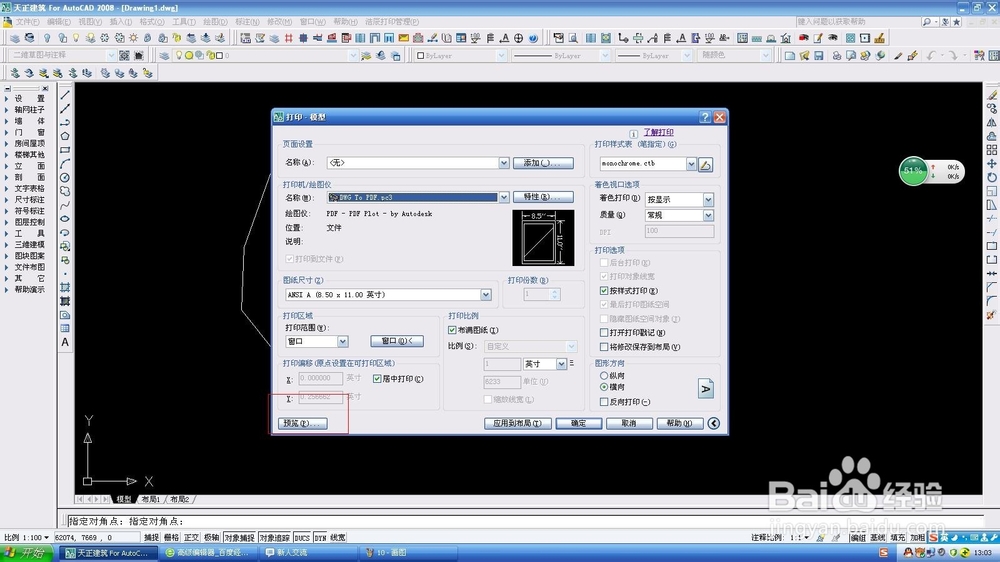Screen dimensions: 1000x562
Task: Click the red grid axis icon in Tianzheng toolbar
Action: click(x=289, y=38)
